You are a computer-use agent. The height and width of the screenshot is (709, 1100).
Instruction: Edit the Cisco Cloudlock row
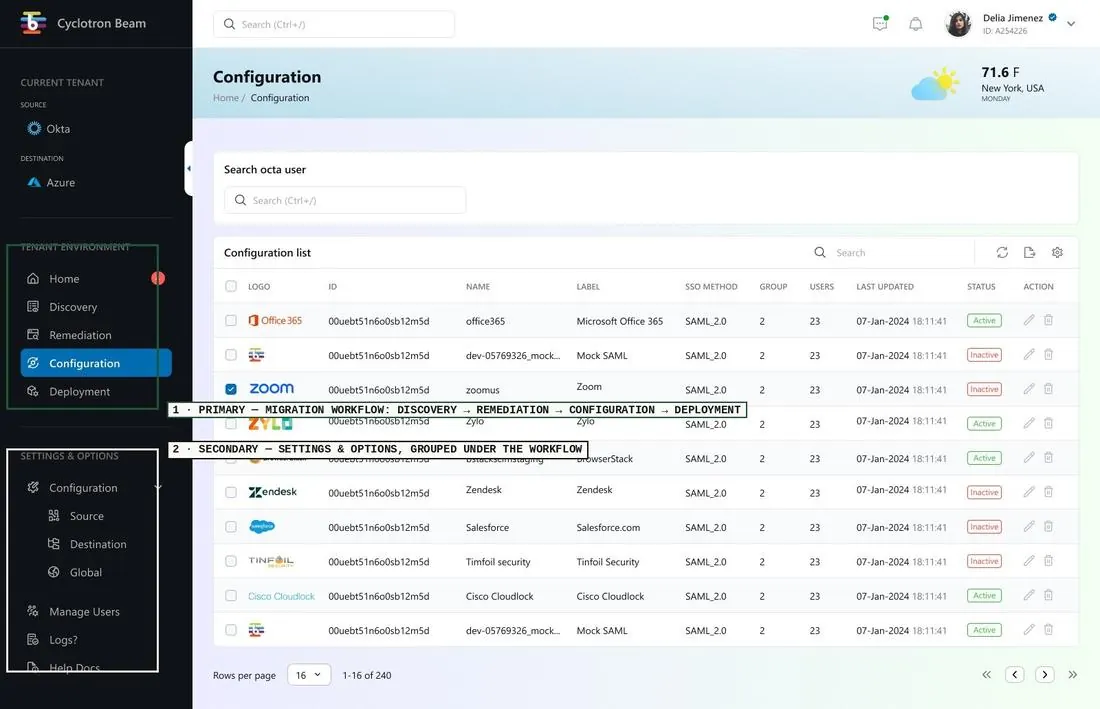1028,595
